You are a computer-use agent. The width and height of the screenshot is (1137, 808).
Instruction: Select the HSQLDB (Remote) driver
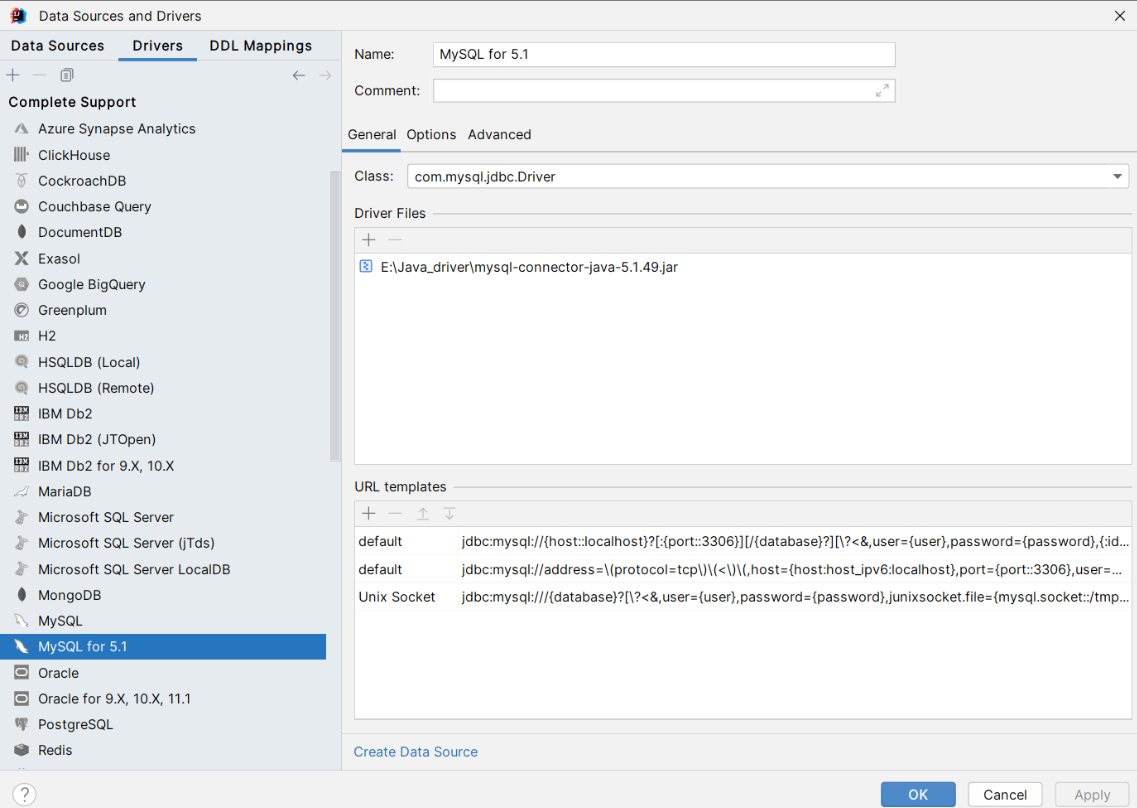(x=163, y=388)
